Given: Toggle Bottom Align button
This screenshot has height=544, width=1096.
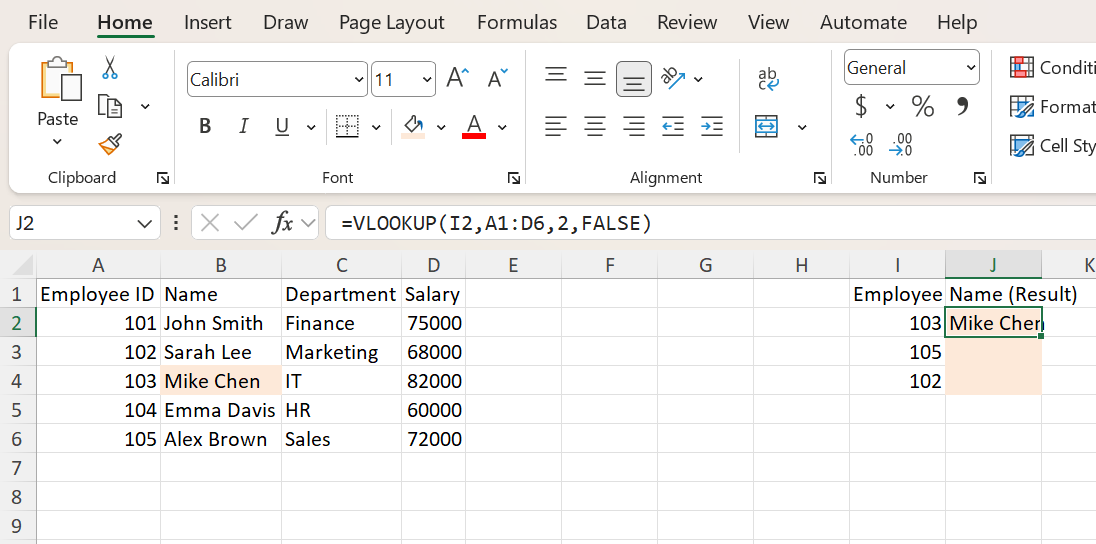Looking at the screenshot, I should 633,78.
